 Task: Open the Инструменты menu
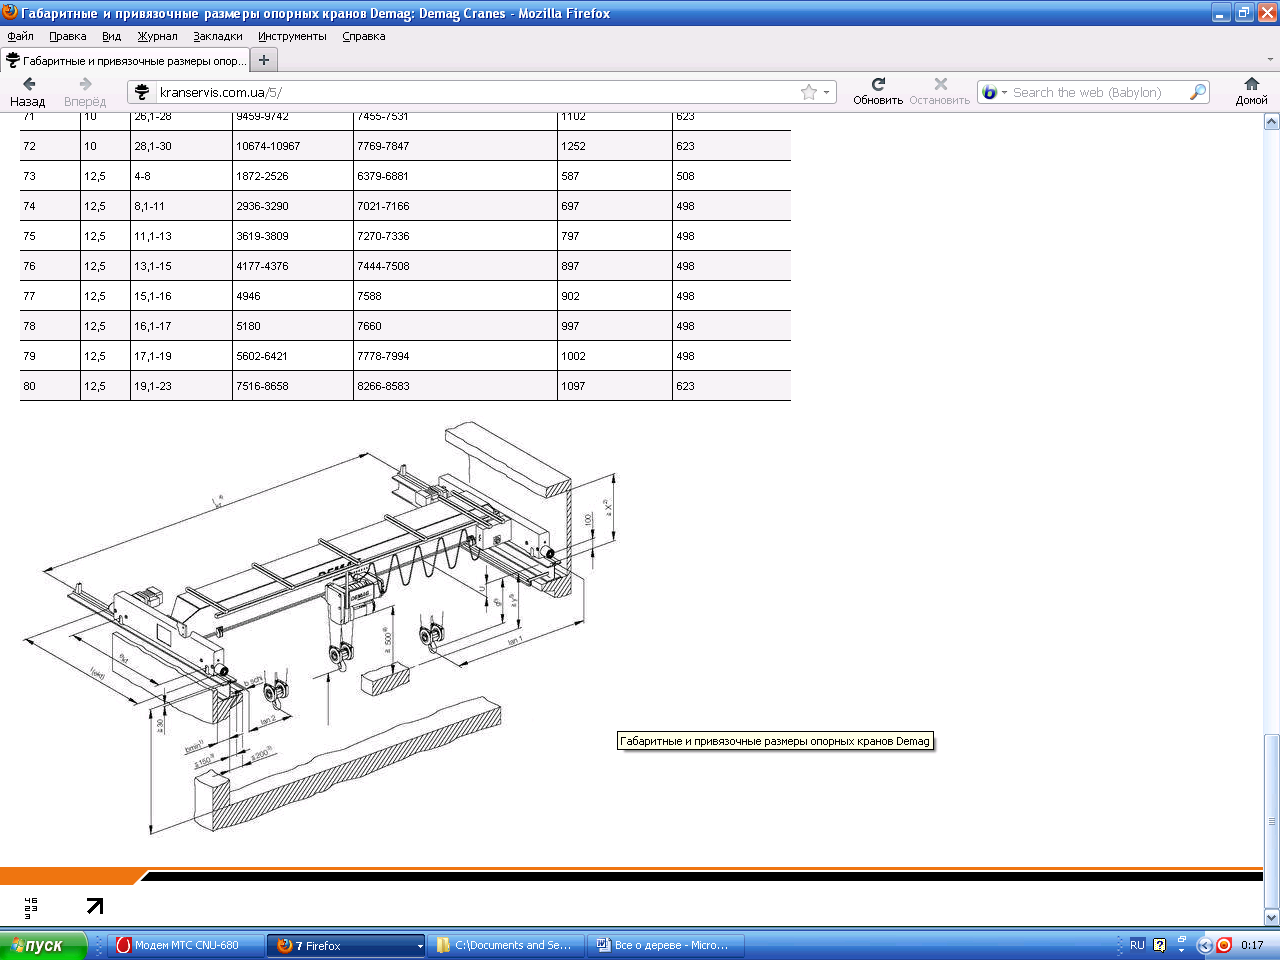tap(292, 36)
